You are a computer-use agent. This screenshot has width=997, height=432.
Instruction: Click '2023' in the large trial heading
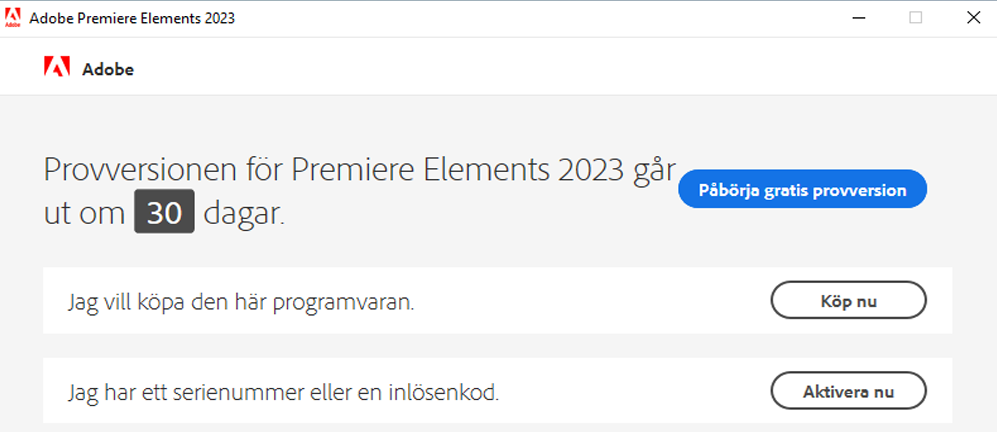(566, 169)
